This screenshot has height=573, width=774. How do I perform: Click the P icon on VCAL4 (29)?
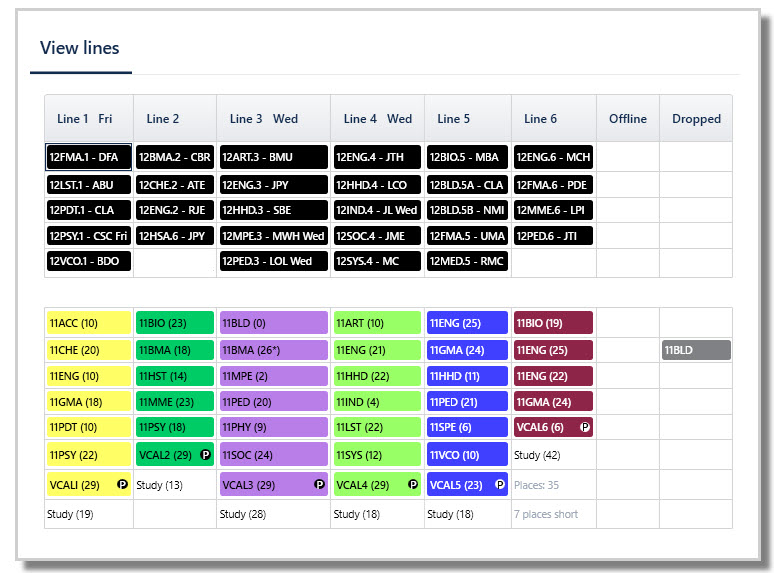413,484
